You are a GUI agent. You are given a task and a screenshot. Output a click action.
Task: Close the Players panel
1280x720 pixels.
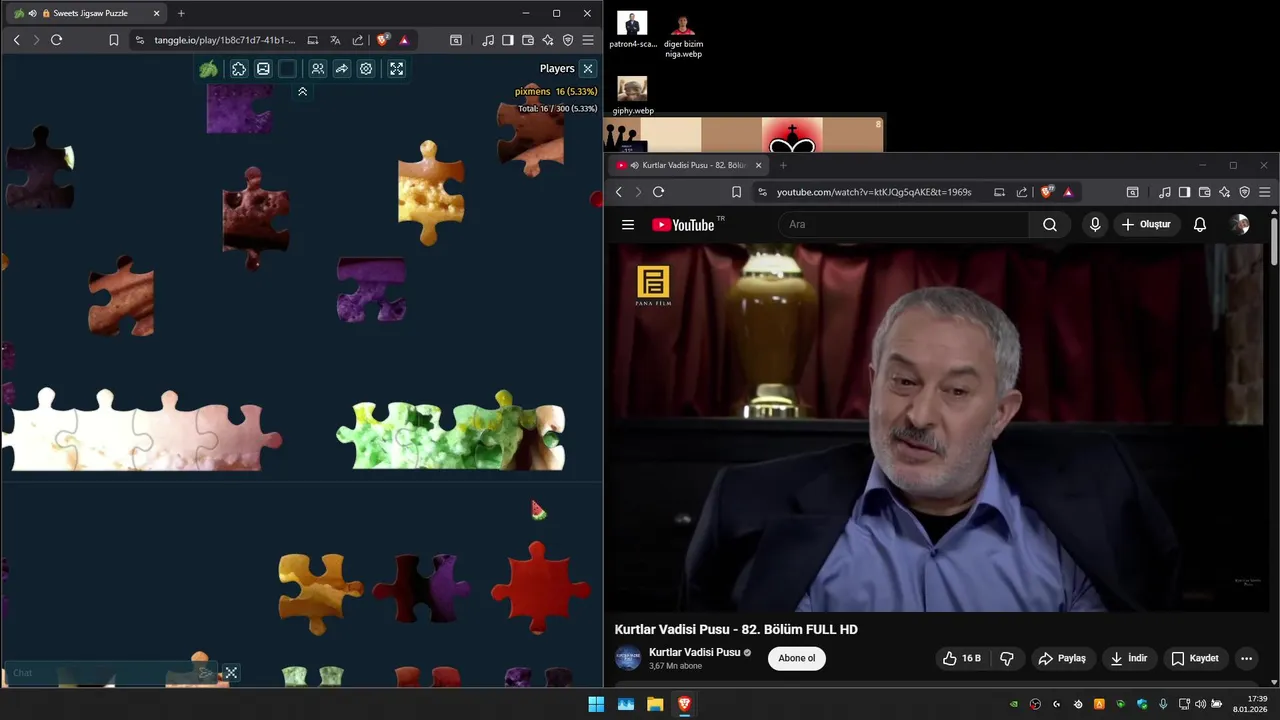[588, 68]
